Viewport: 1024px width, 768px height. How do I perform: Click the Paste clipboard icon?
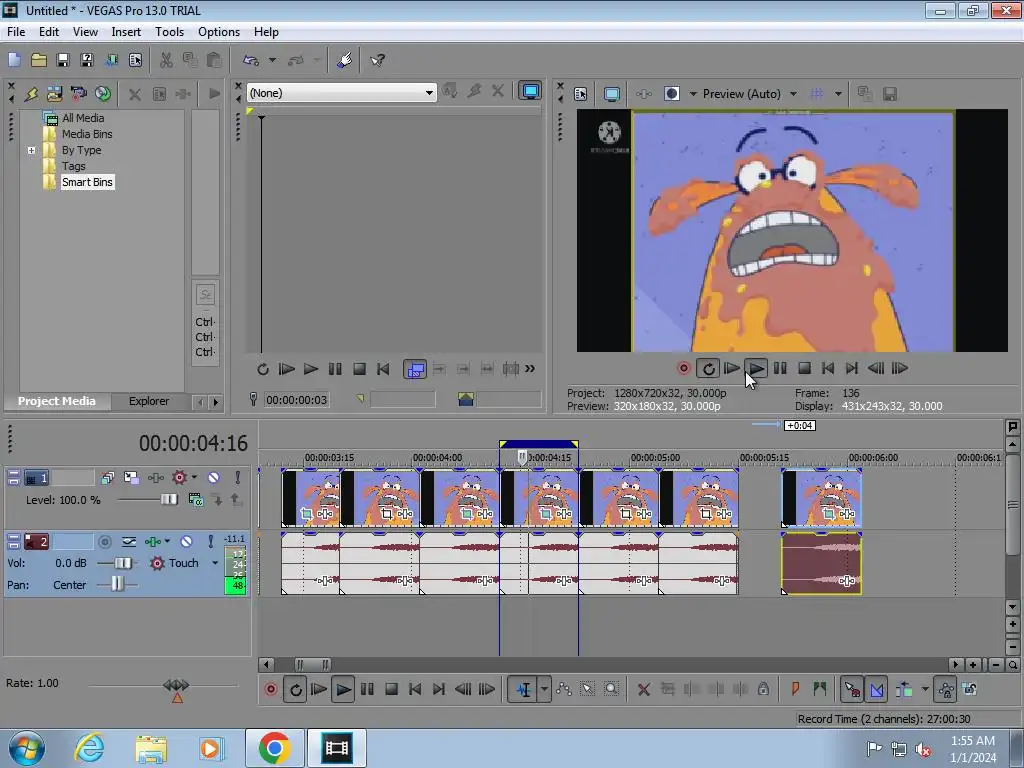(214, 60)
